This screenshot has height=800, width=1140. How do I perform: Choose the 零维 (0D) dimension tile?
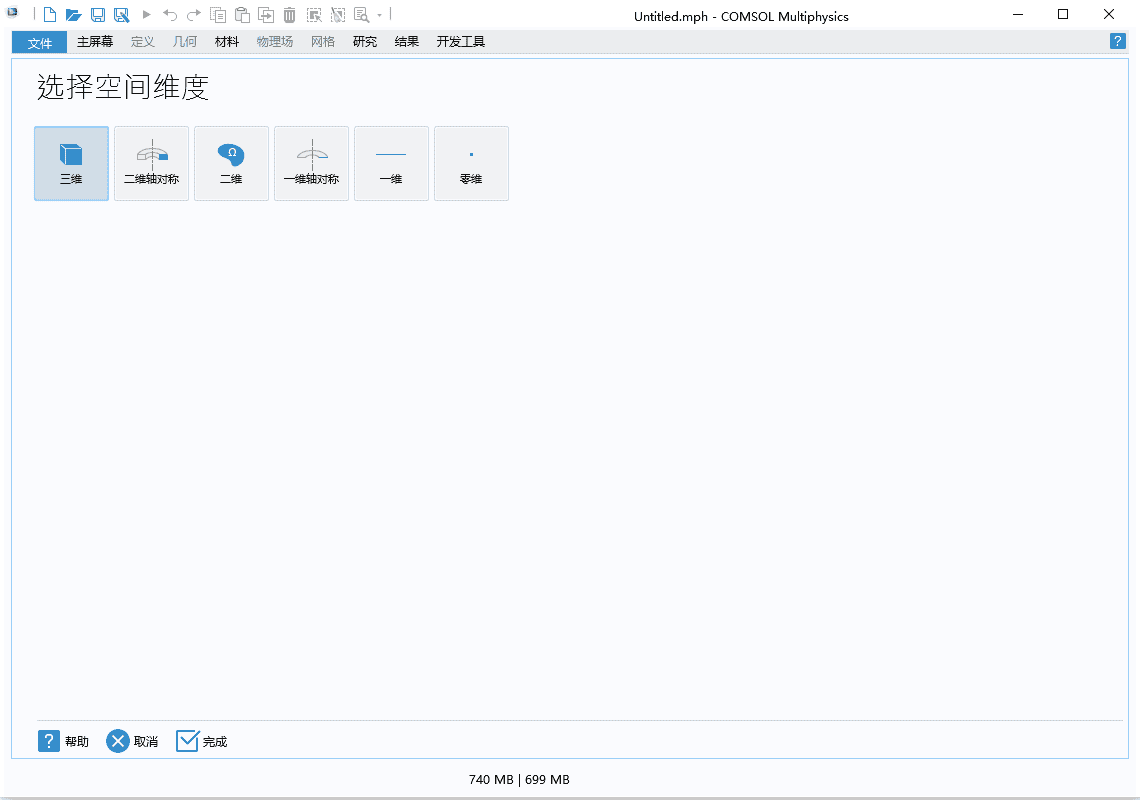click(x=471, y=163)
